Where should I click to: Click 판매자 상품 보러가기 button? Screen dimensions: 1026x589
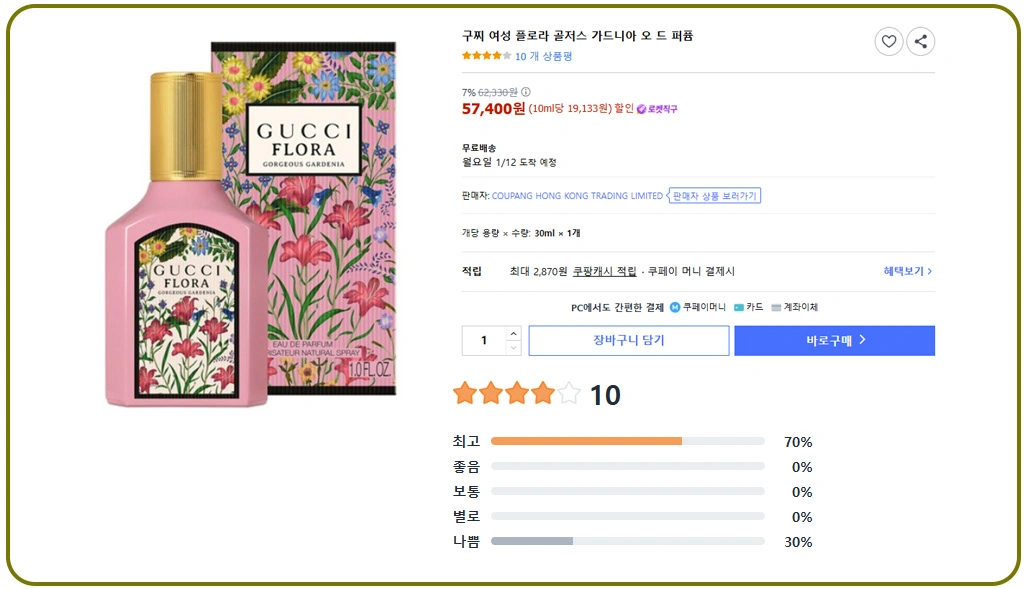(x=715, y=196)
